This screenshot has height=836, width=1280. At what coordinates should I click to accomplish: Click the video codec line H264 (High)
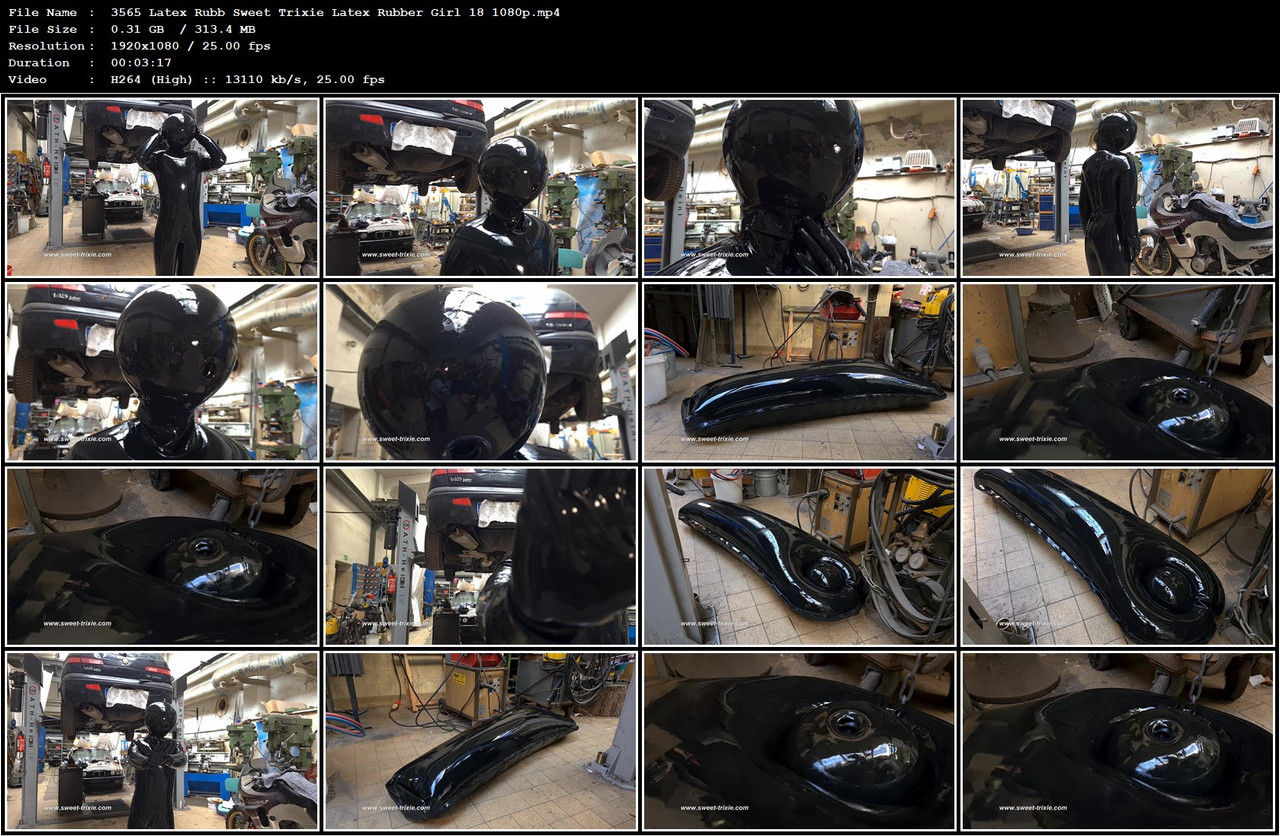tap(247, 79)
